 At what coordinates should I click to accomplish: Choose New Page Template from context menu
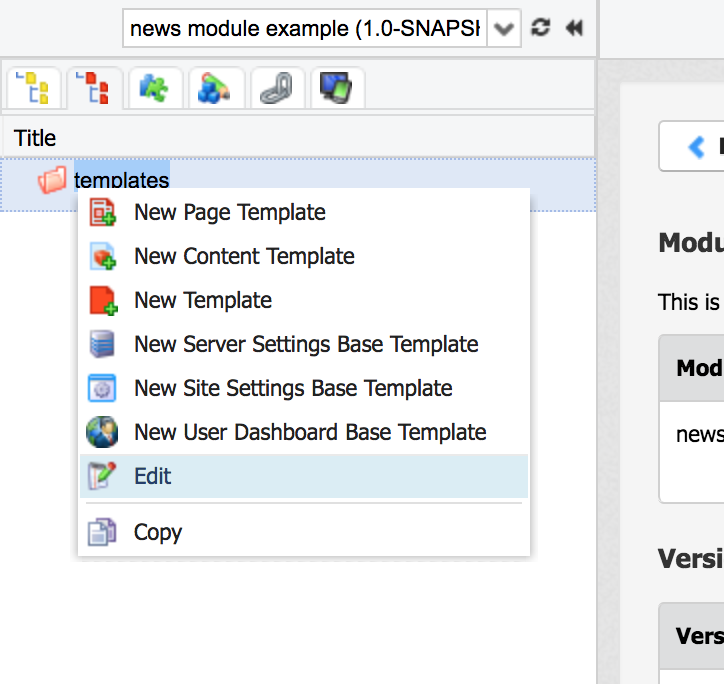click(x=229, y=212)
